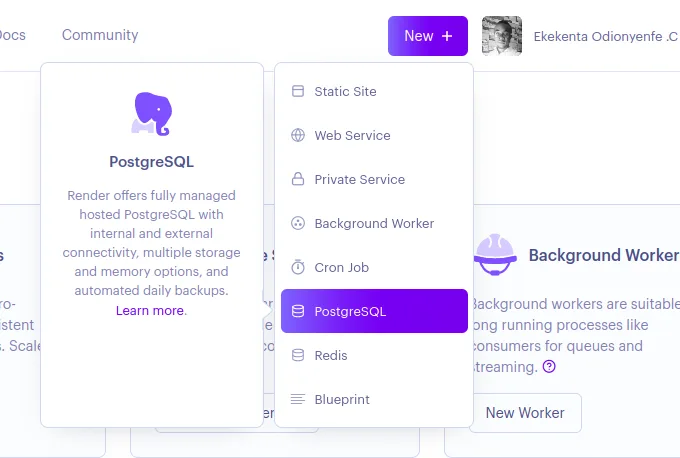Click the 'Render offers fully managed' description text
680x458 pixels.
[151, 242]
